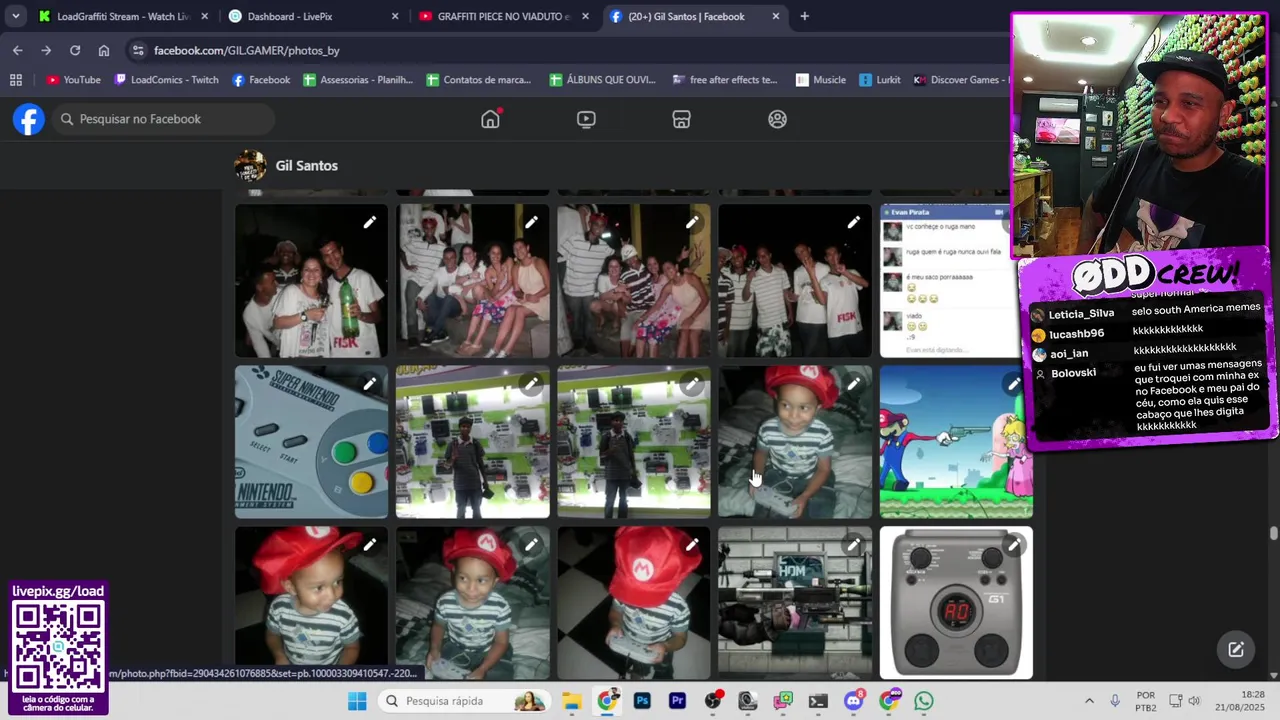Screen dimensions: 1280x720
Task: Go forward in the browser
Action: [46, 50]
